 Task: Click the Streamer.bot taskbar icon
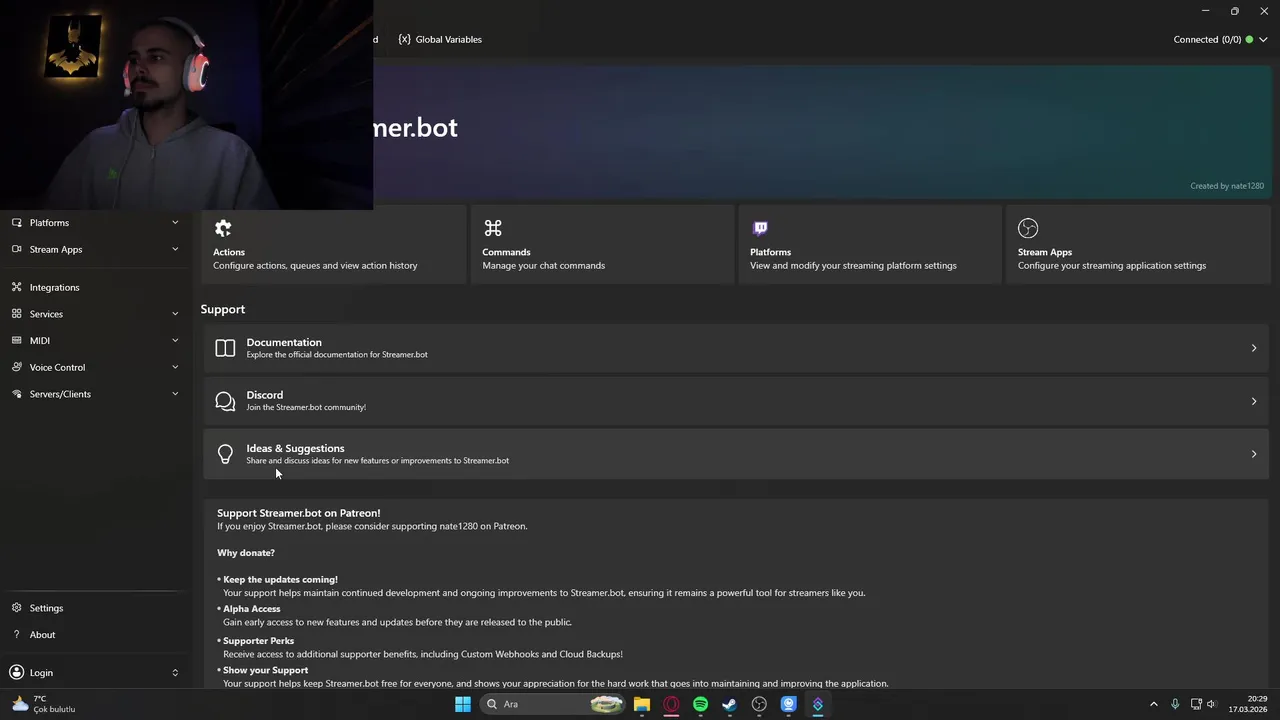point(818,704)
